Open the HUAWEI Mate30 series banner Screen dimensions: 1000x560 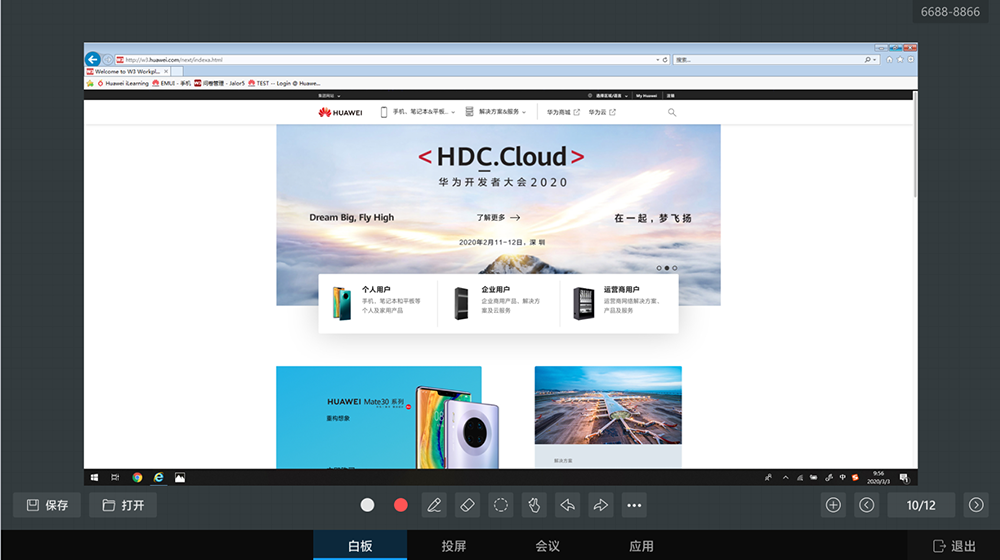tap(379, 417)
